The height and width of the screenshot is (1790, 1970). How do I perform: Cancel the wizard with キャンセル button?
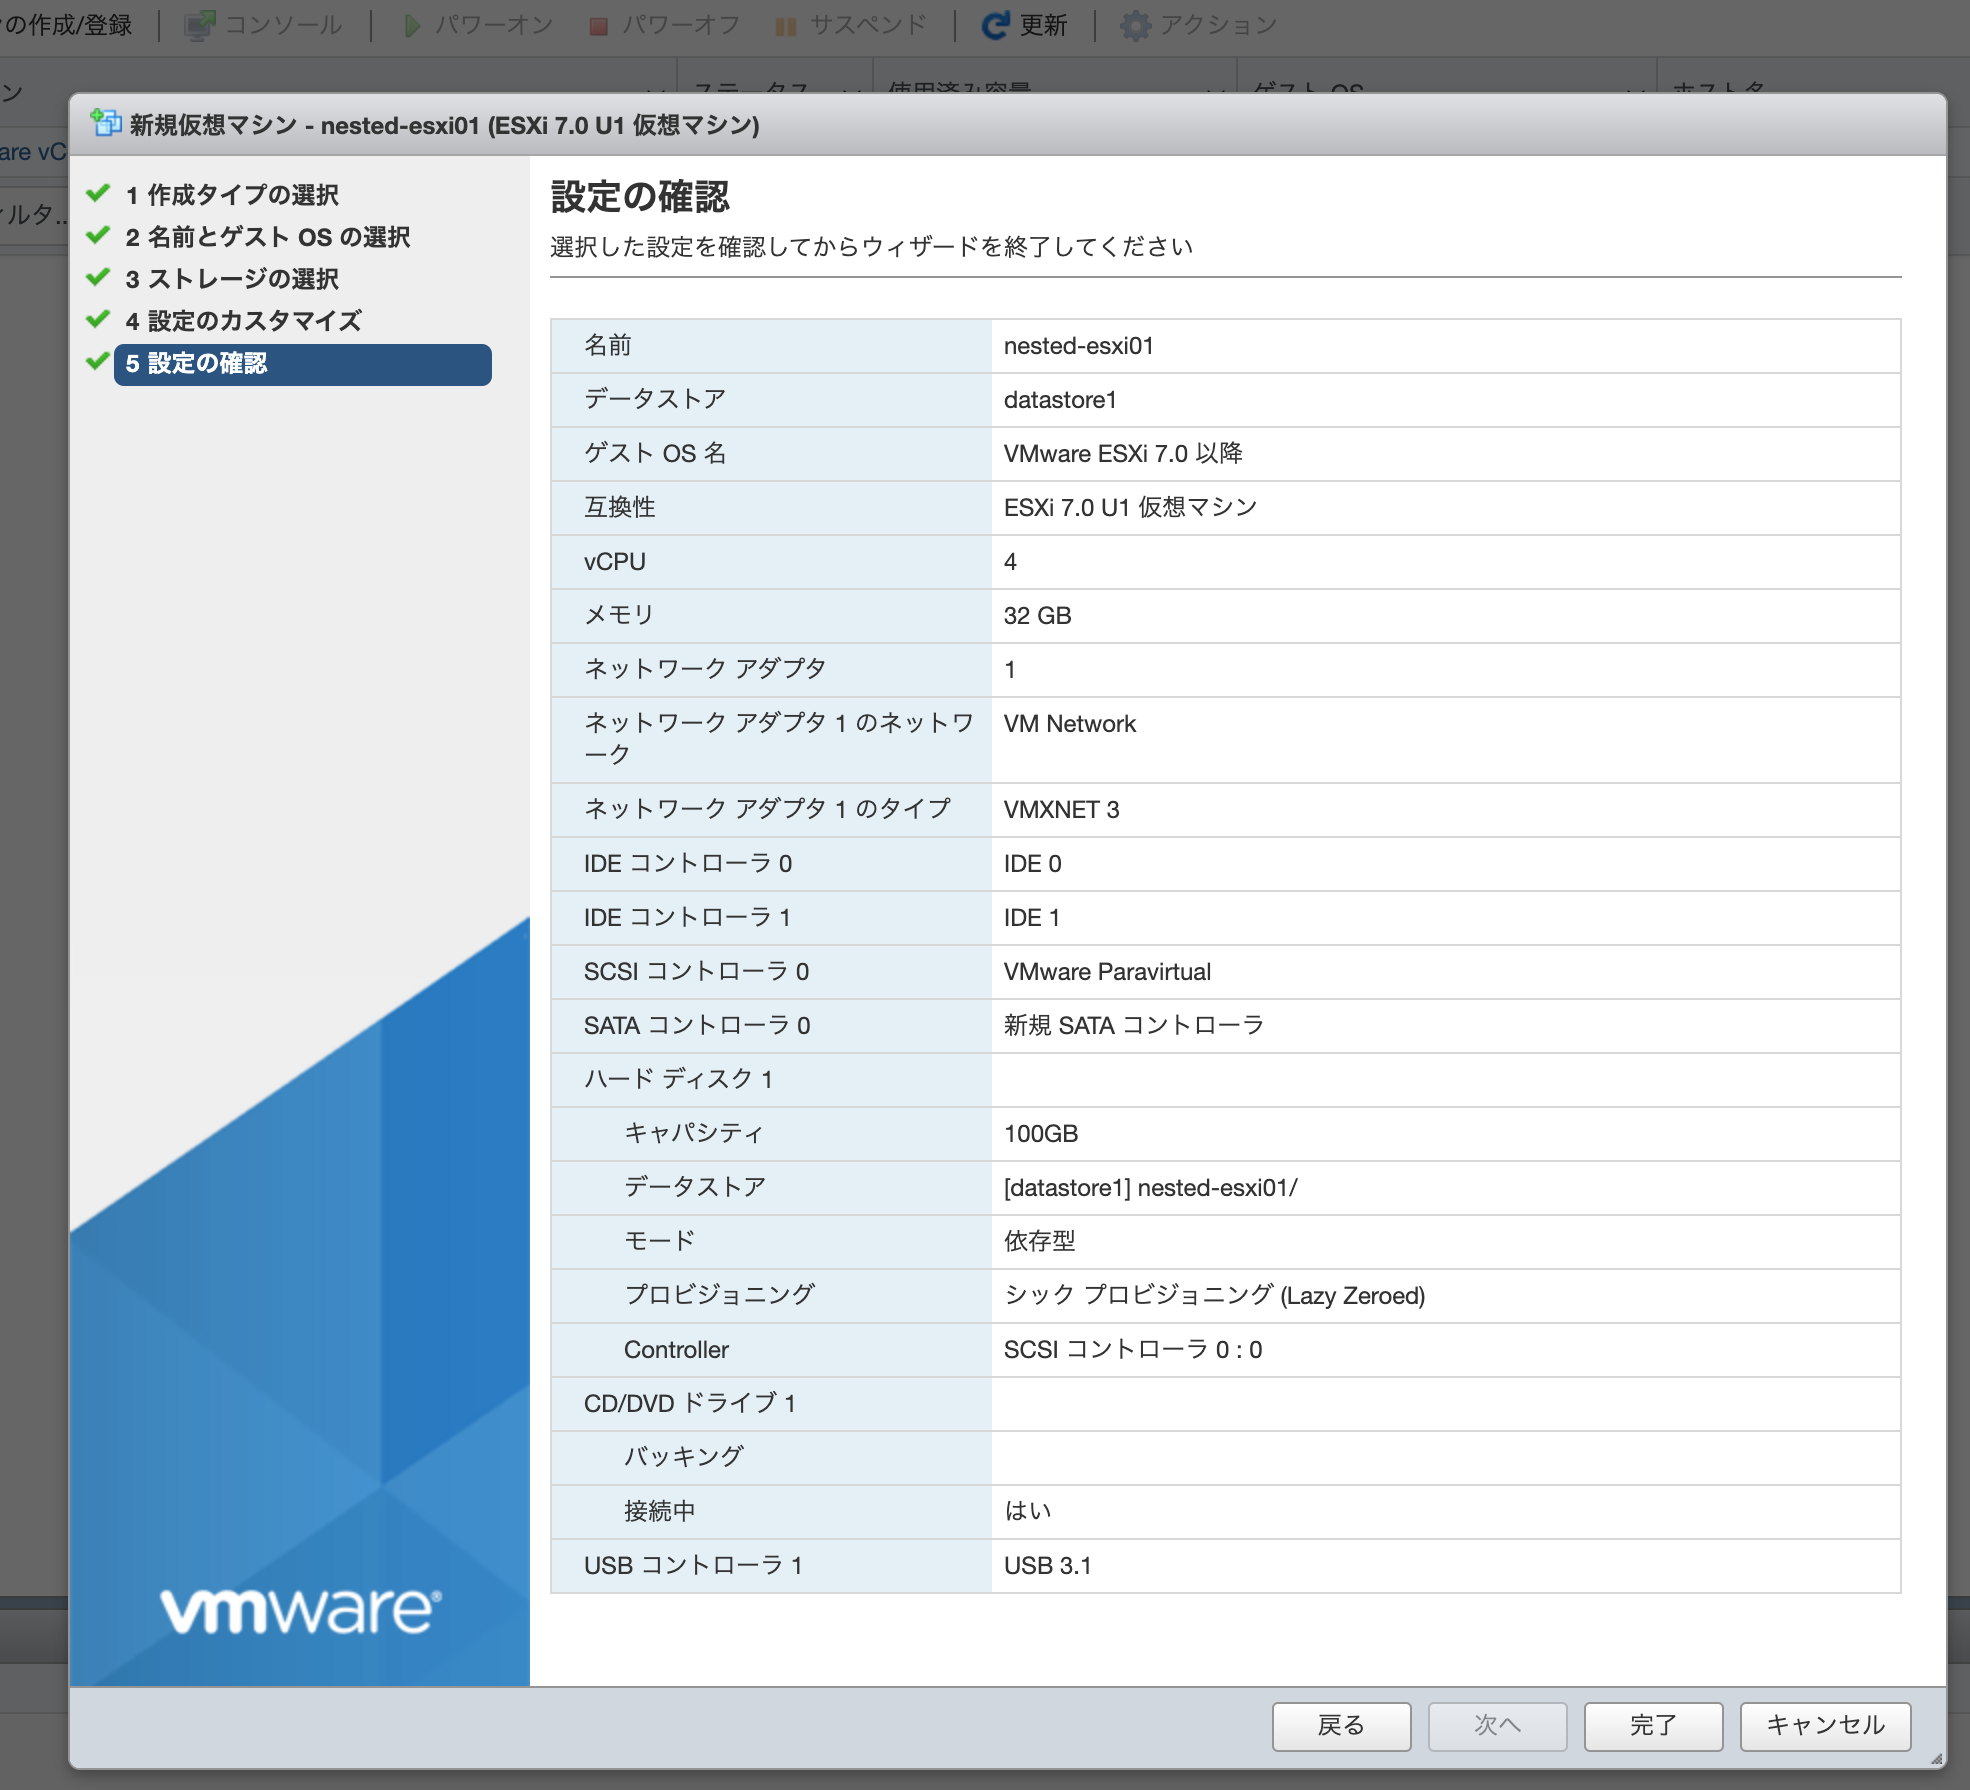[x=1824, y=1725]
